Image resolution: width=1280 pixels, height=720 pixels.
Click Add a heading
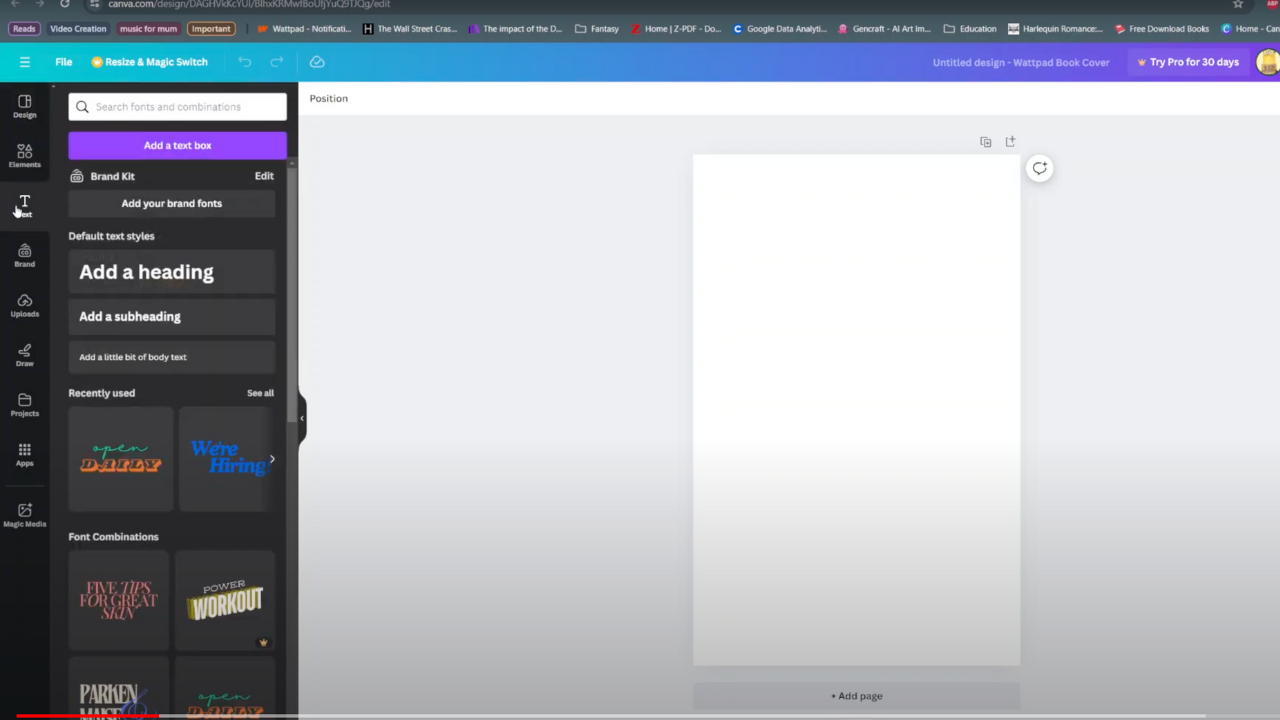pos(171,272)
